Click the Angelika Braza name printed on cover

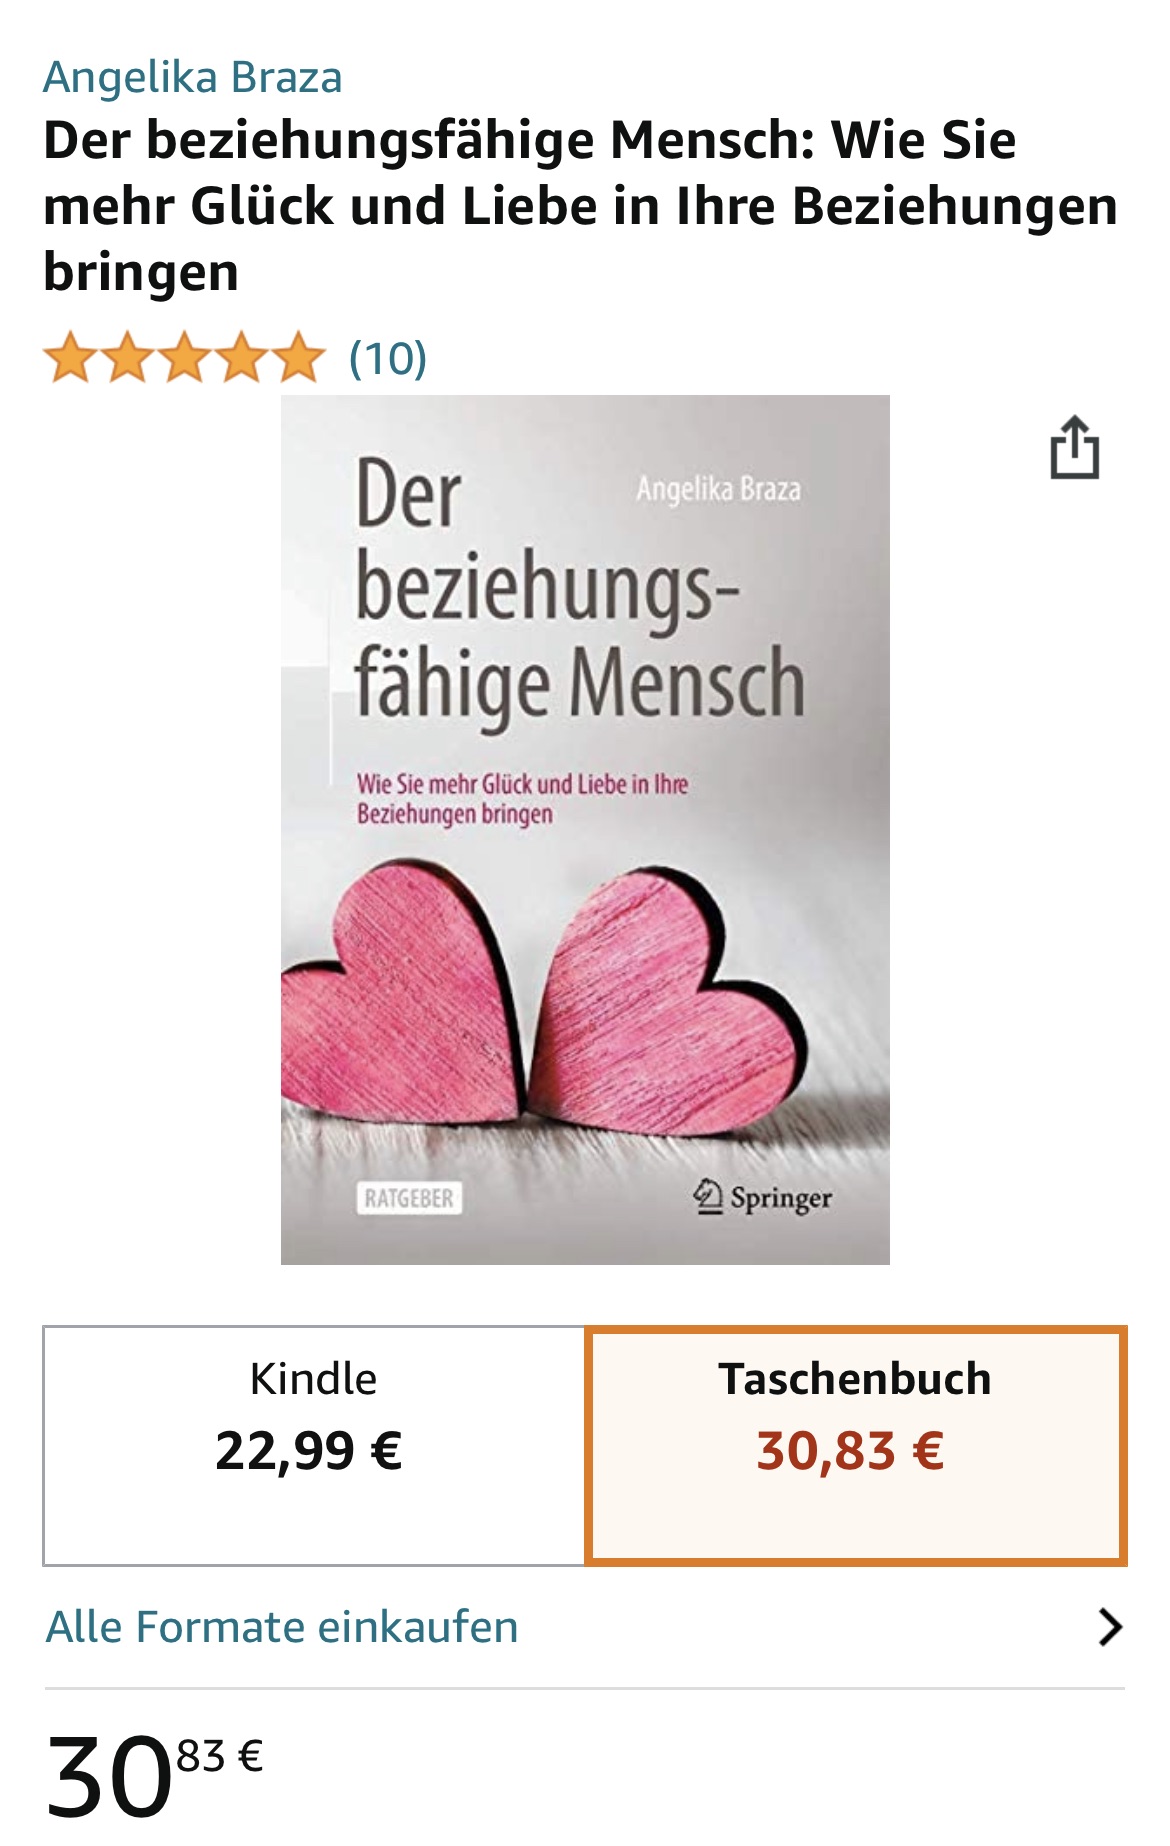click(x=718, y=489)
